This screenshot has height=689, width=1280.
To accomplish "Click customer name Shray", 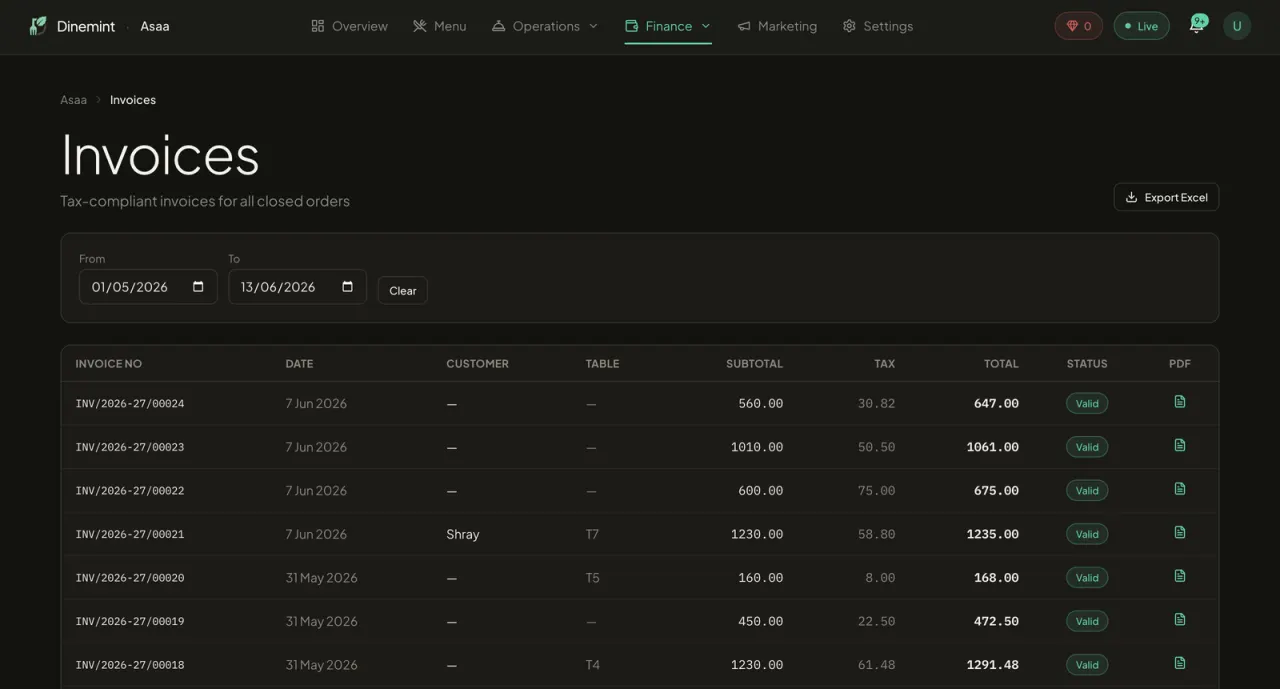I will click(x=463, y=534).
